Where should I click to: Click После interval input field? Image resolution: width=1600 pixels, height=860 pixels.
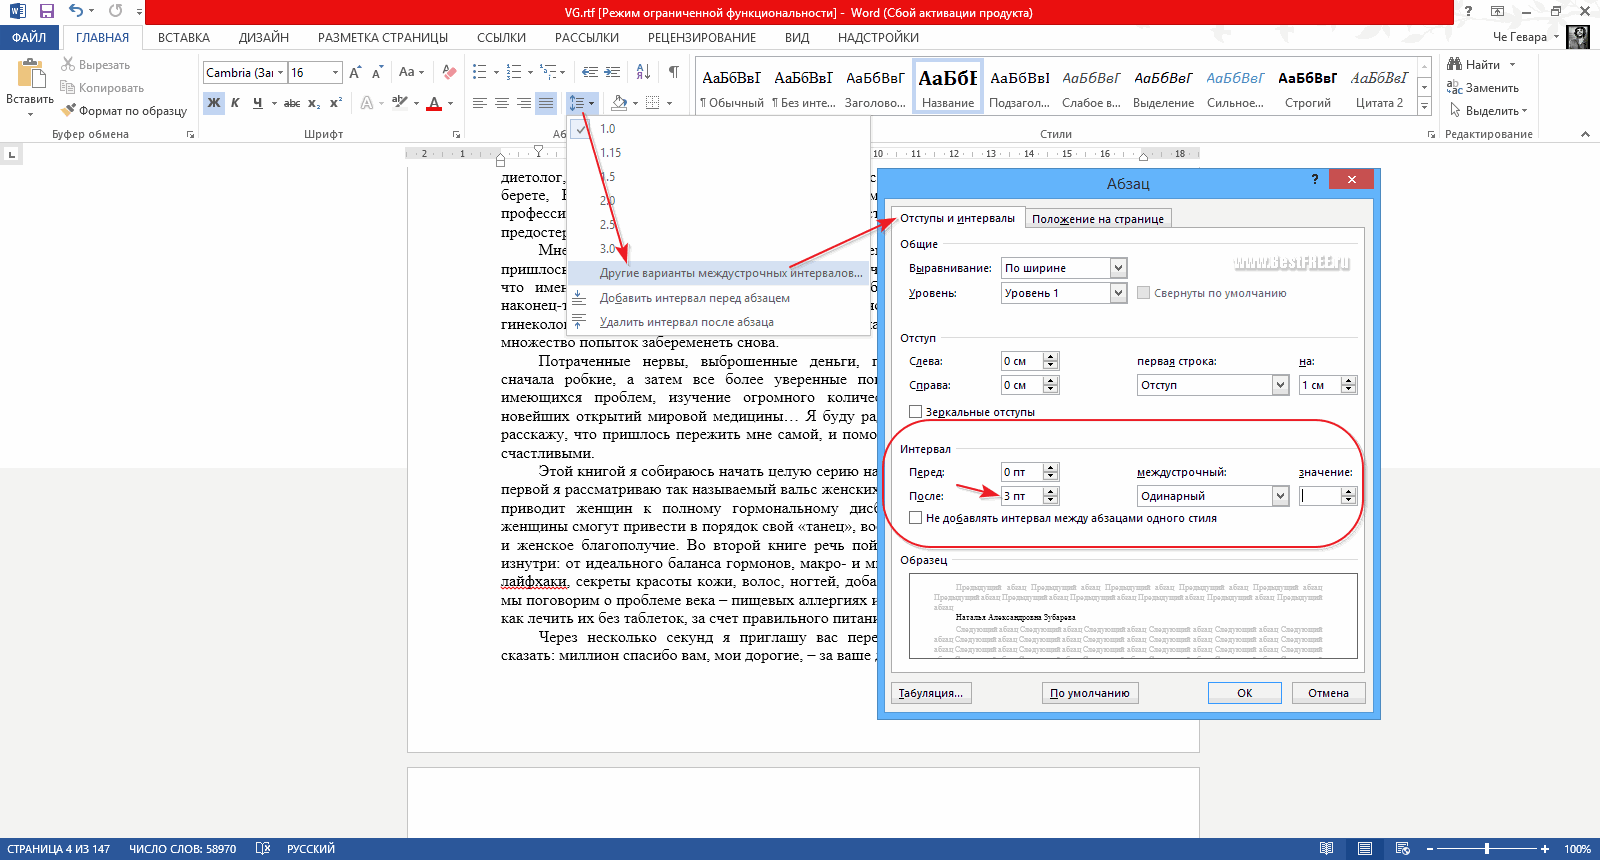[1022, 496]
